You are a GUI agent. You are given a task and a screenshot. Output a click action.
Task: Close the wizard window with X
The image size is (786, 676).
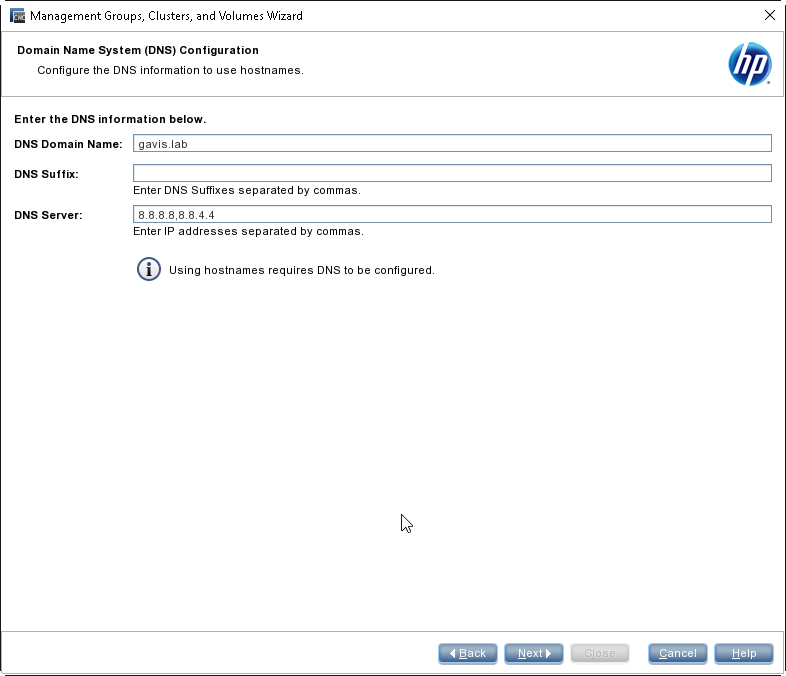[769, 16]
